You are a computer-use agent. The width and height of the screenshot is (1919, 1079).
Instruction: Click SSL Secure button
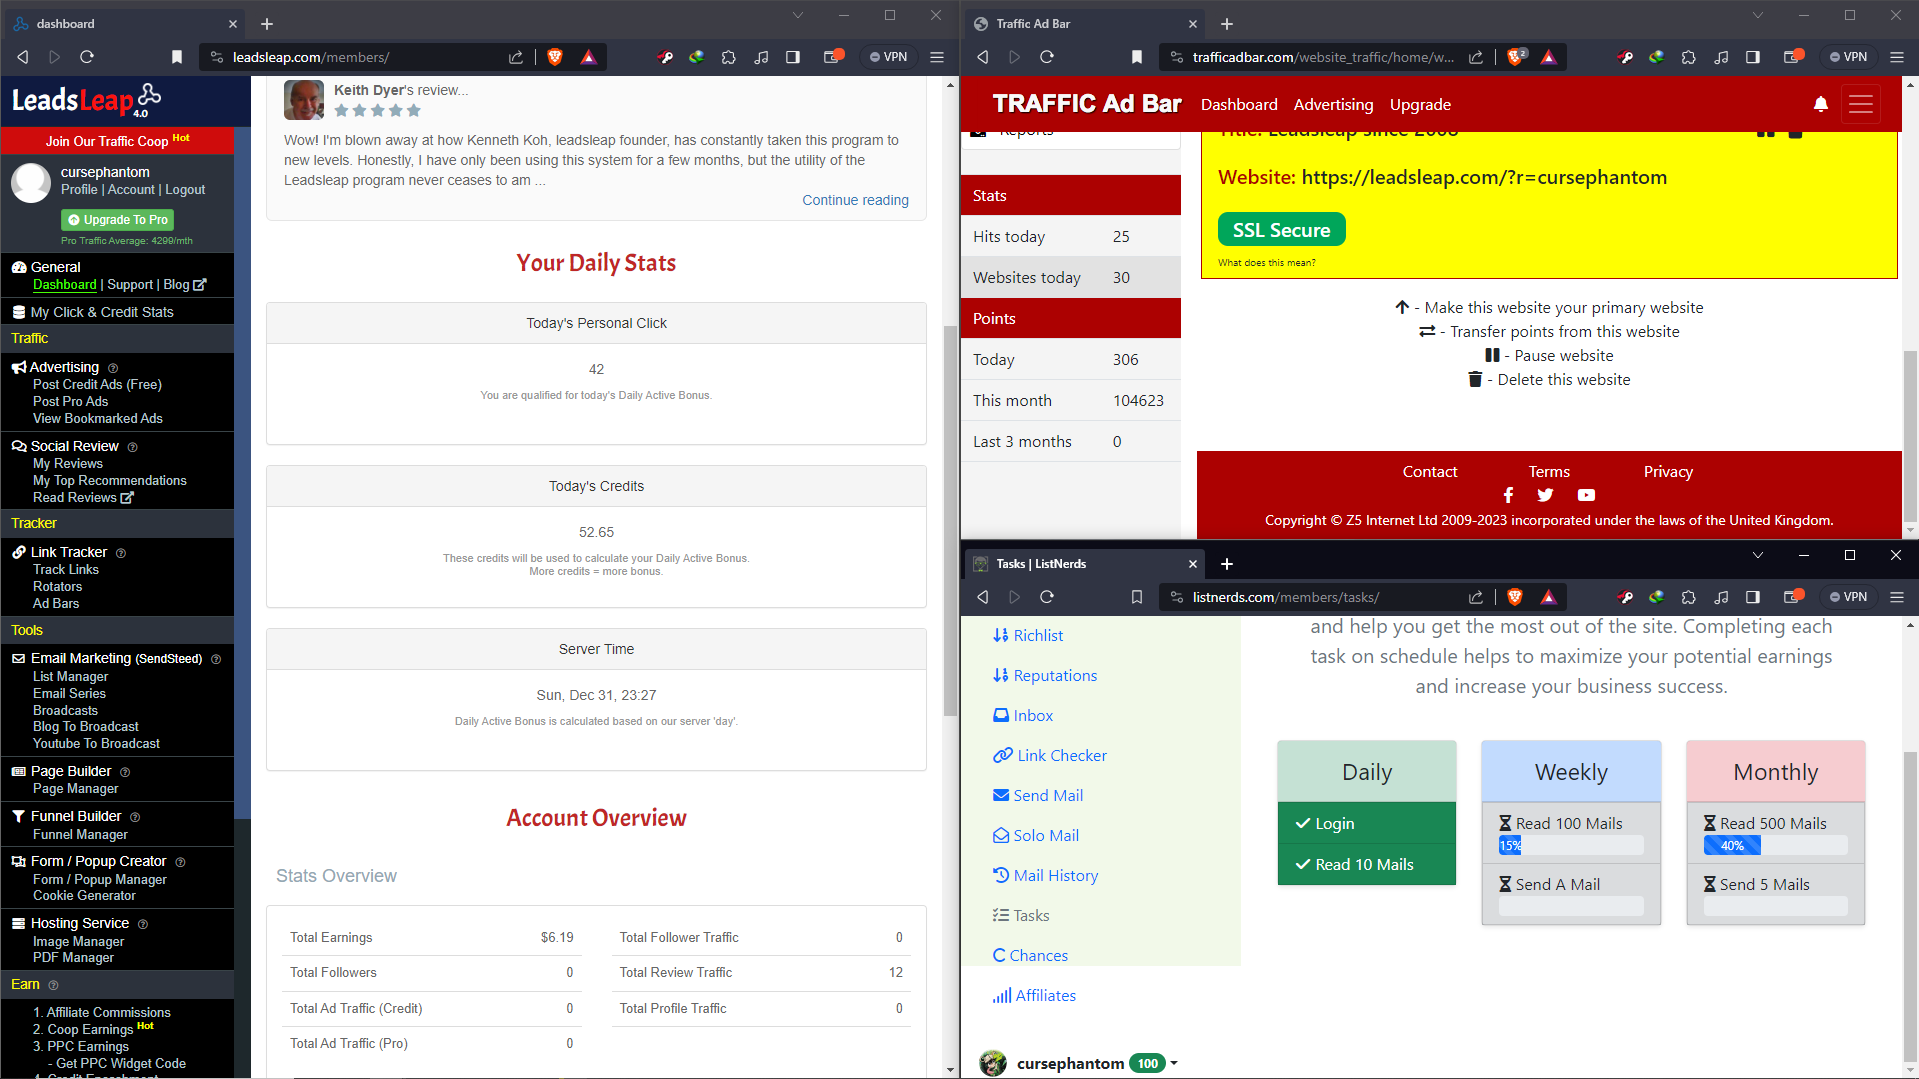point(1281,230)
